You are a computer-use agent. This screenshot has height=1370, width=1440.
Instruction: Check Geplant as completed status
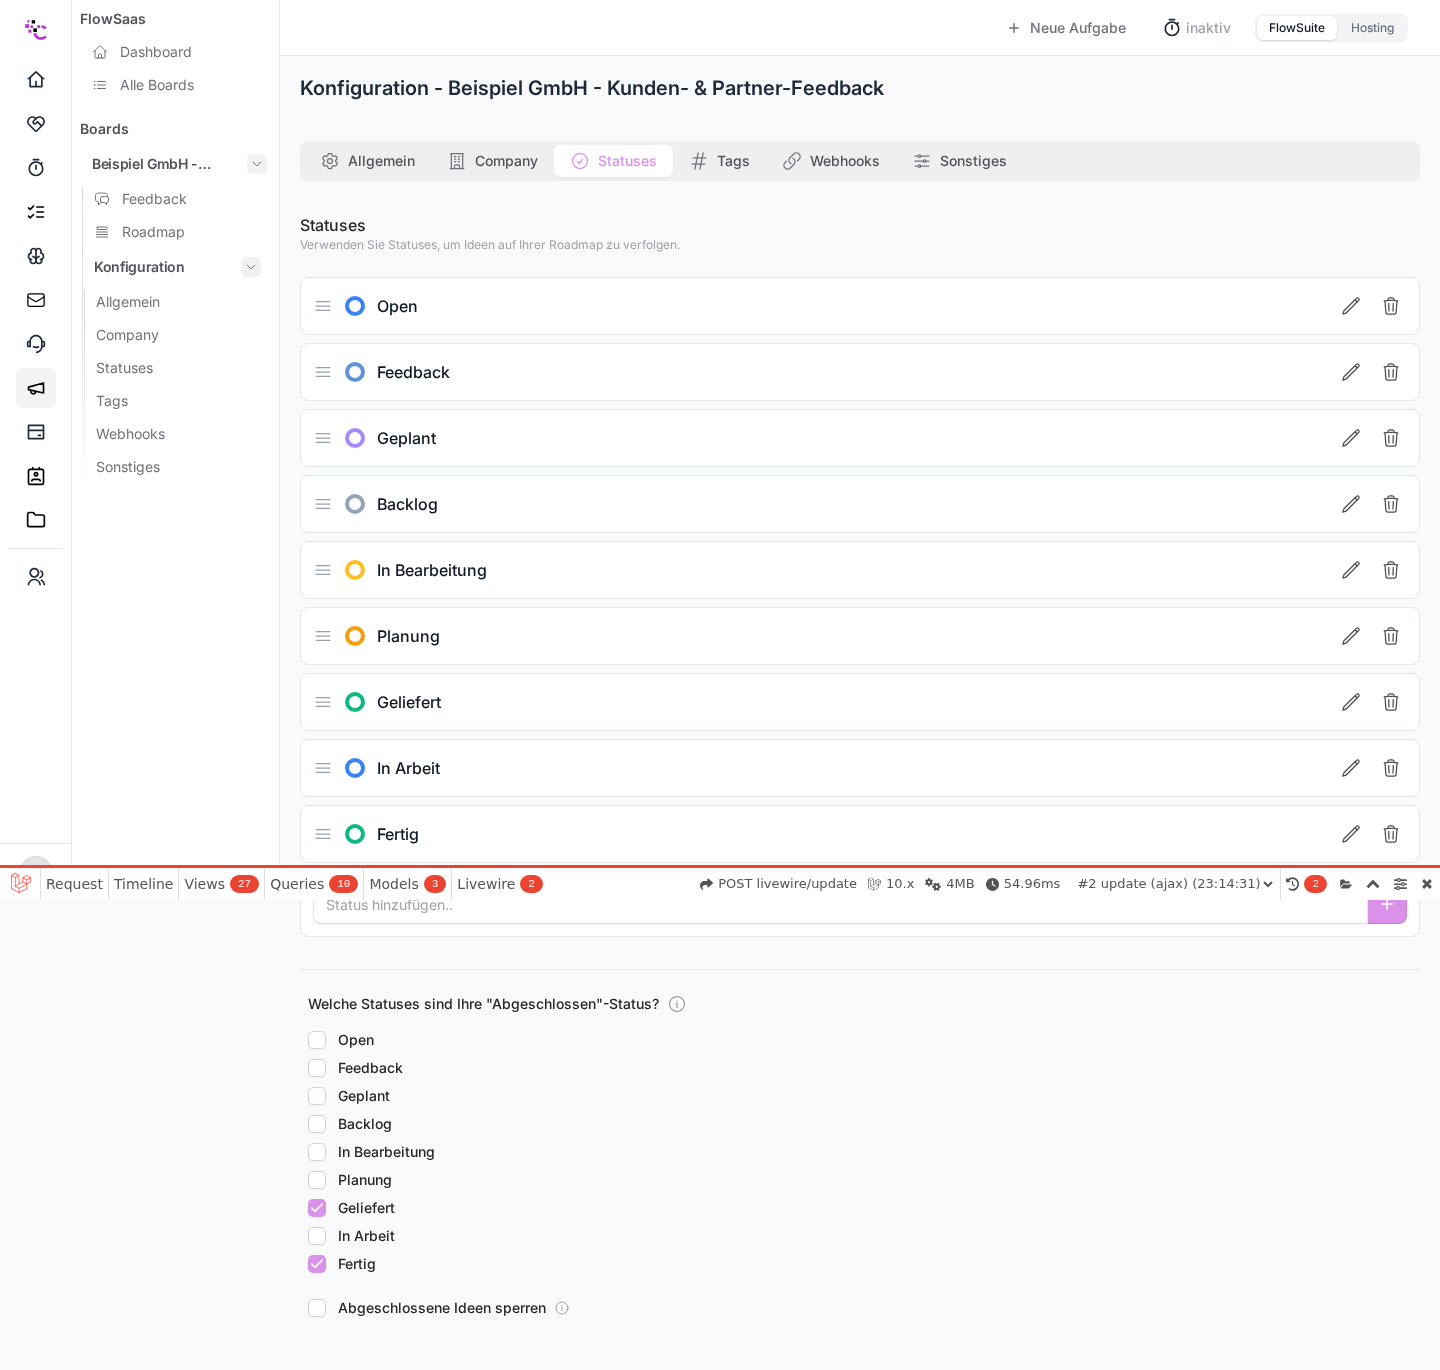coord(317,1096)
